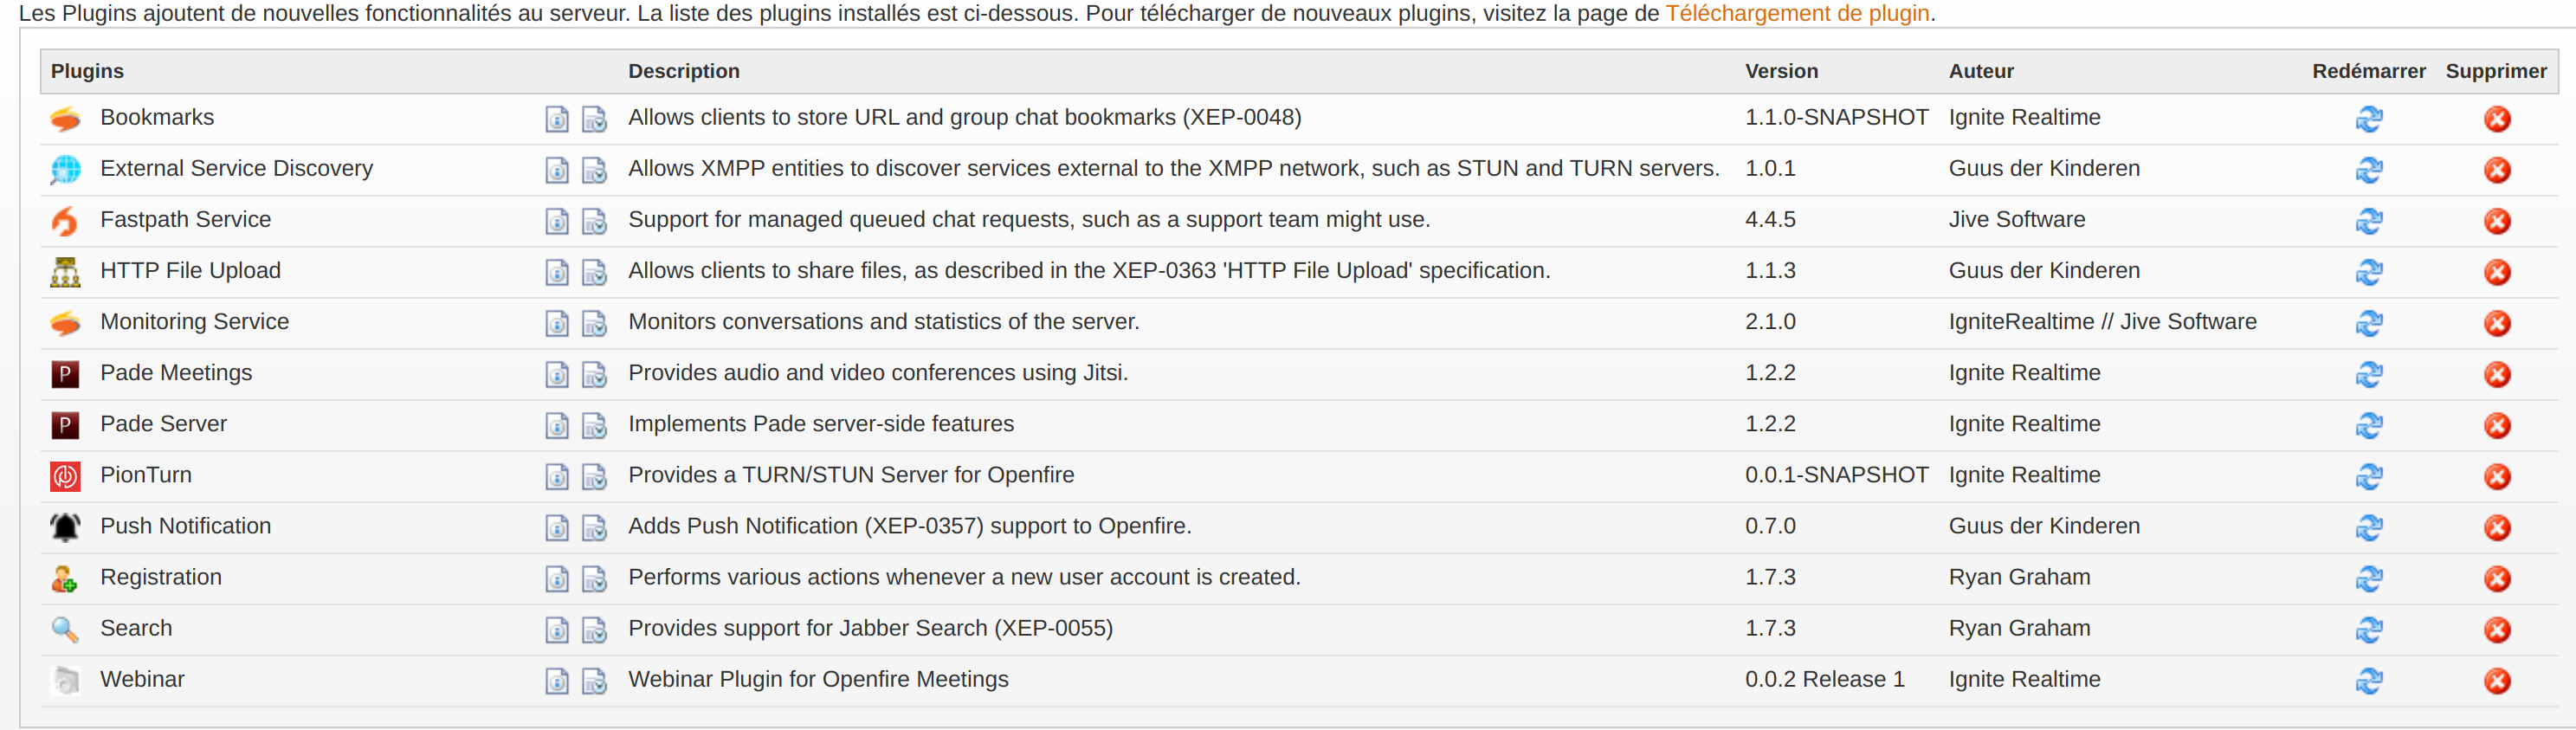Restart the Webinar plugin
This screenshot has height=730, width=2576.
(x=2369, y=679)
